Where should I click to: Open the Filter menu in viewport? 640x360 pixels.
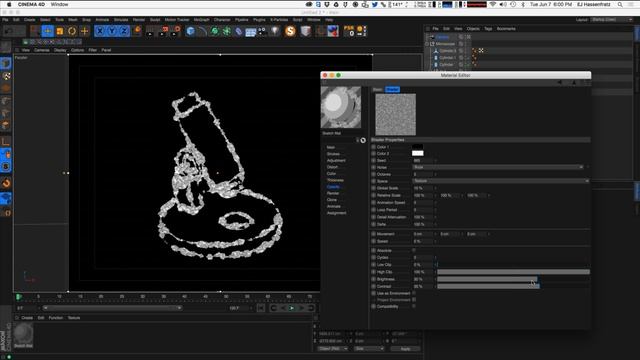pyautogui.click(x=93, y=50)
